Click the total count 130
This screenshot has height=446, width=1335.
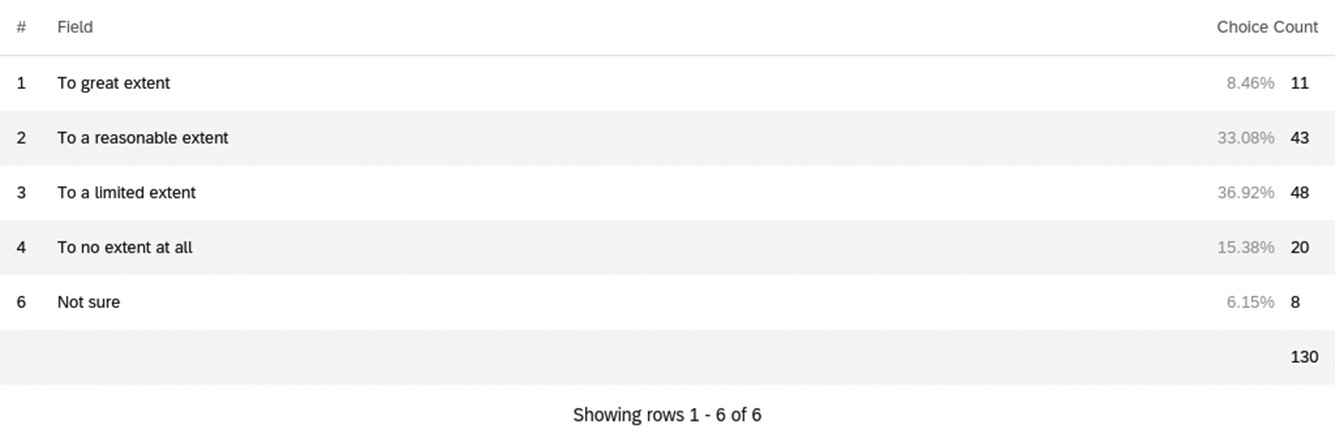(1304, 356)
